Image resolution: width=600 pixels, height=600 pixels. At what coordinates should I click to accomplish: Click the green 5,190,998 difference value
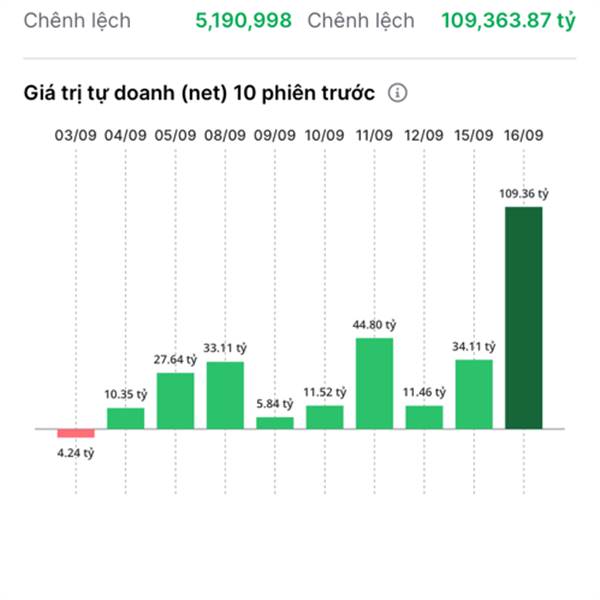tap(243, 21)
